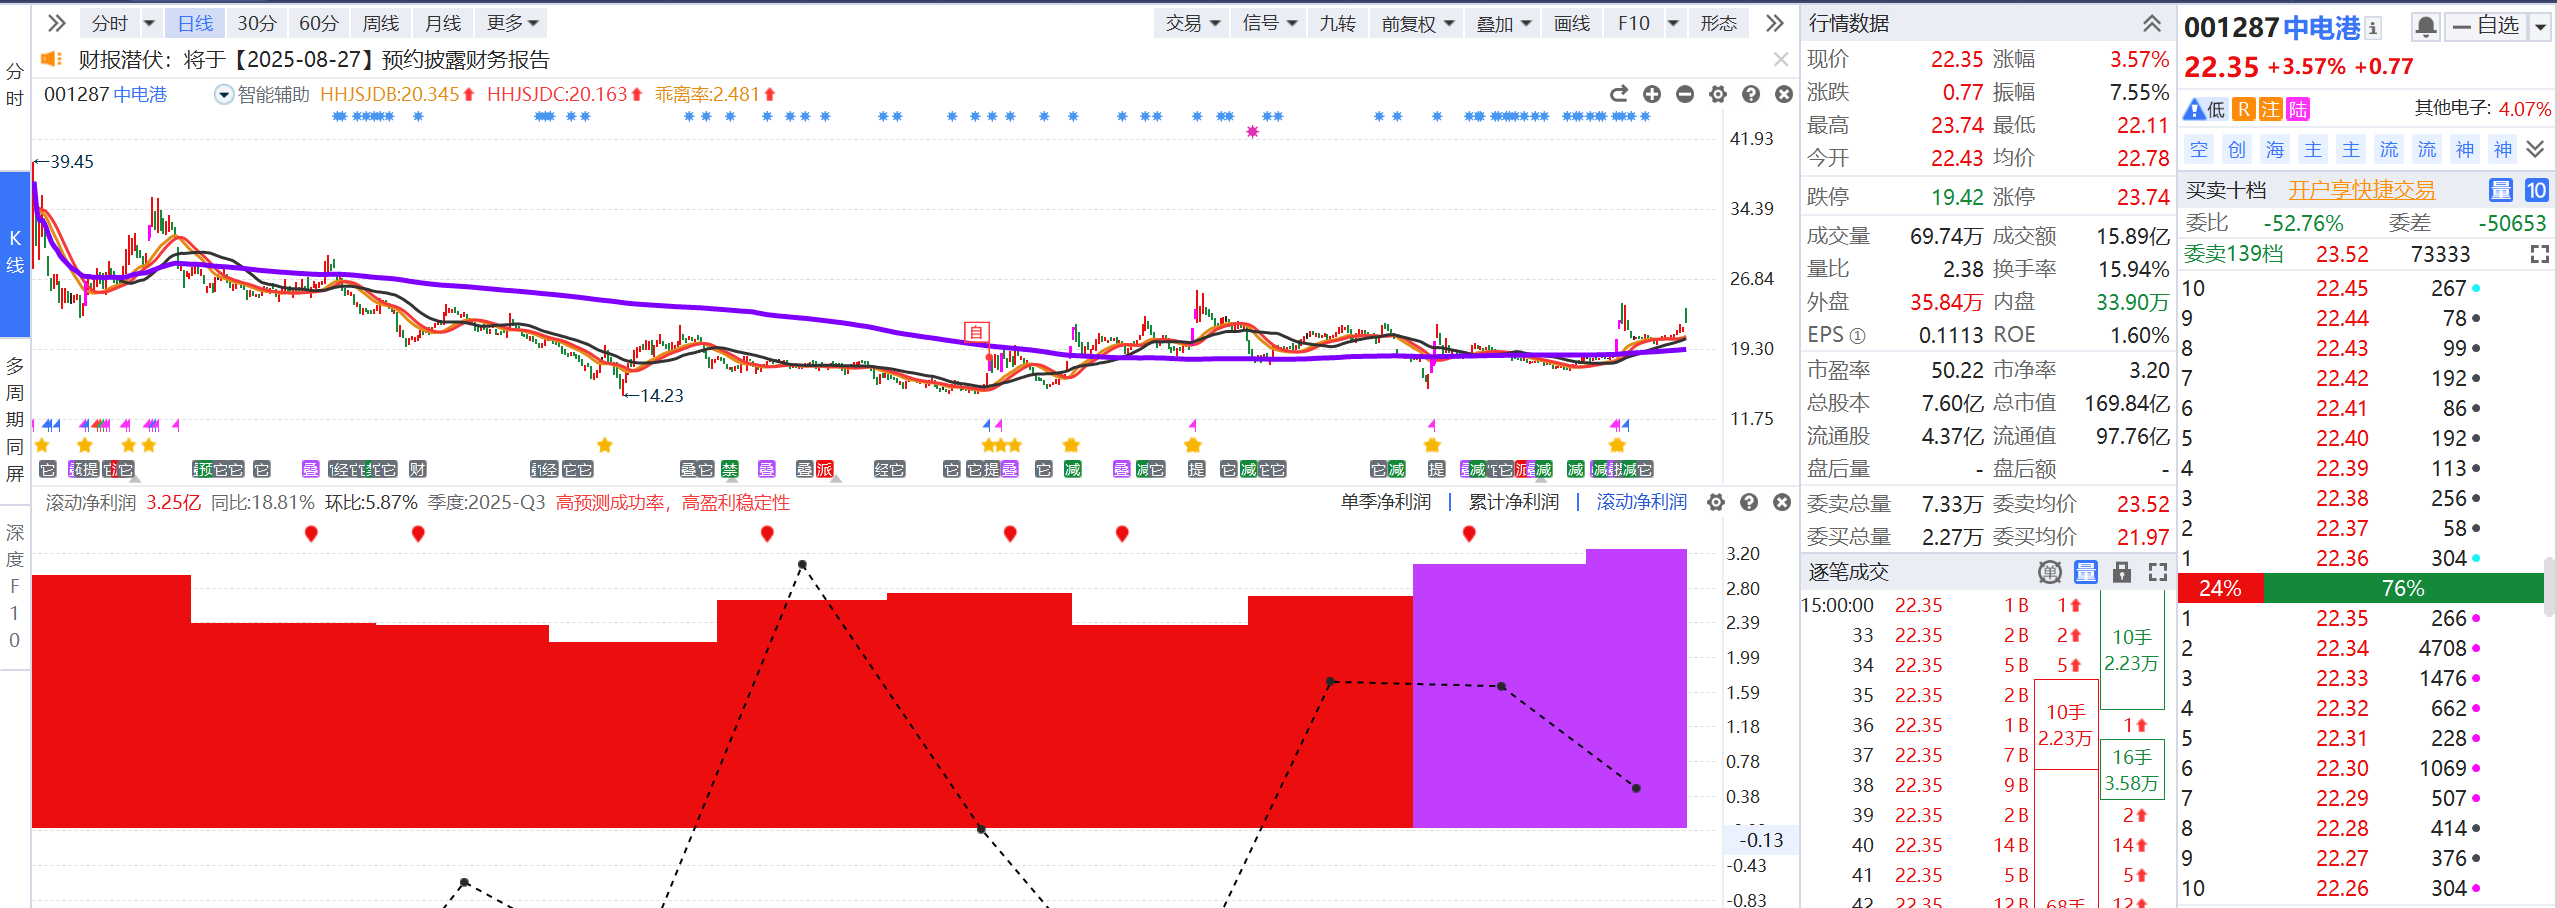Switch to 累计净利润 view

coord(1514,502)
